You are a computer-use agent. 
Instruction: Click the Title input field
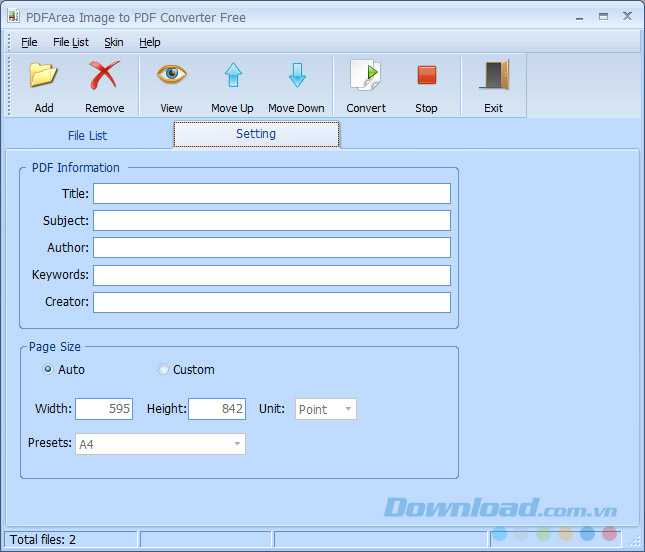[x=271, y=194]
